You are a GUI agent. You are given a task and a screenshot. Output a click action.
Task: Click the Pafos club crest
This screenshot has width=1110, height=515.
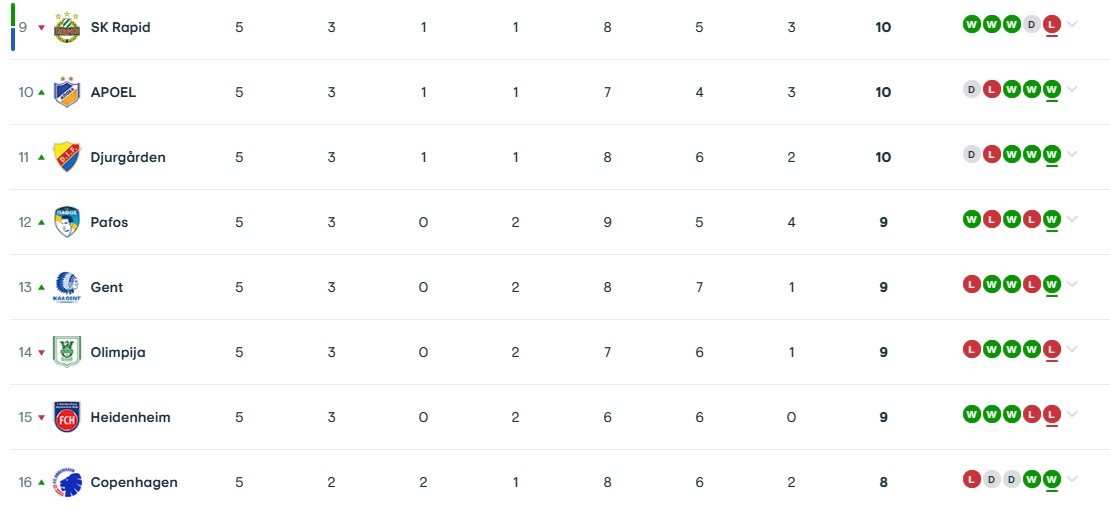coord(67,222)
